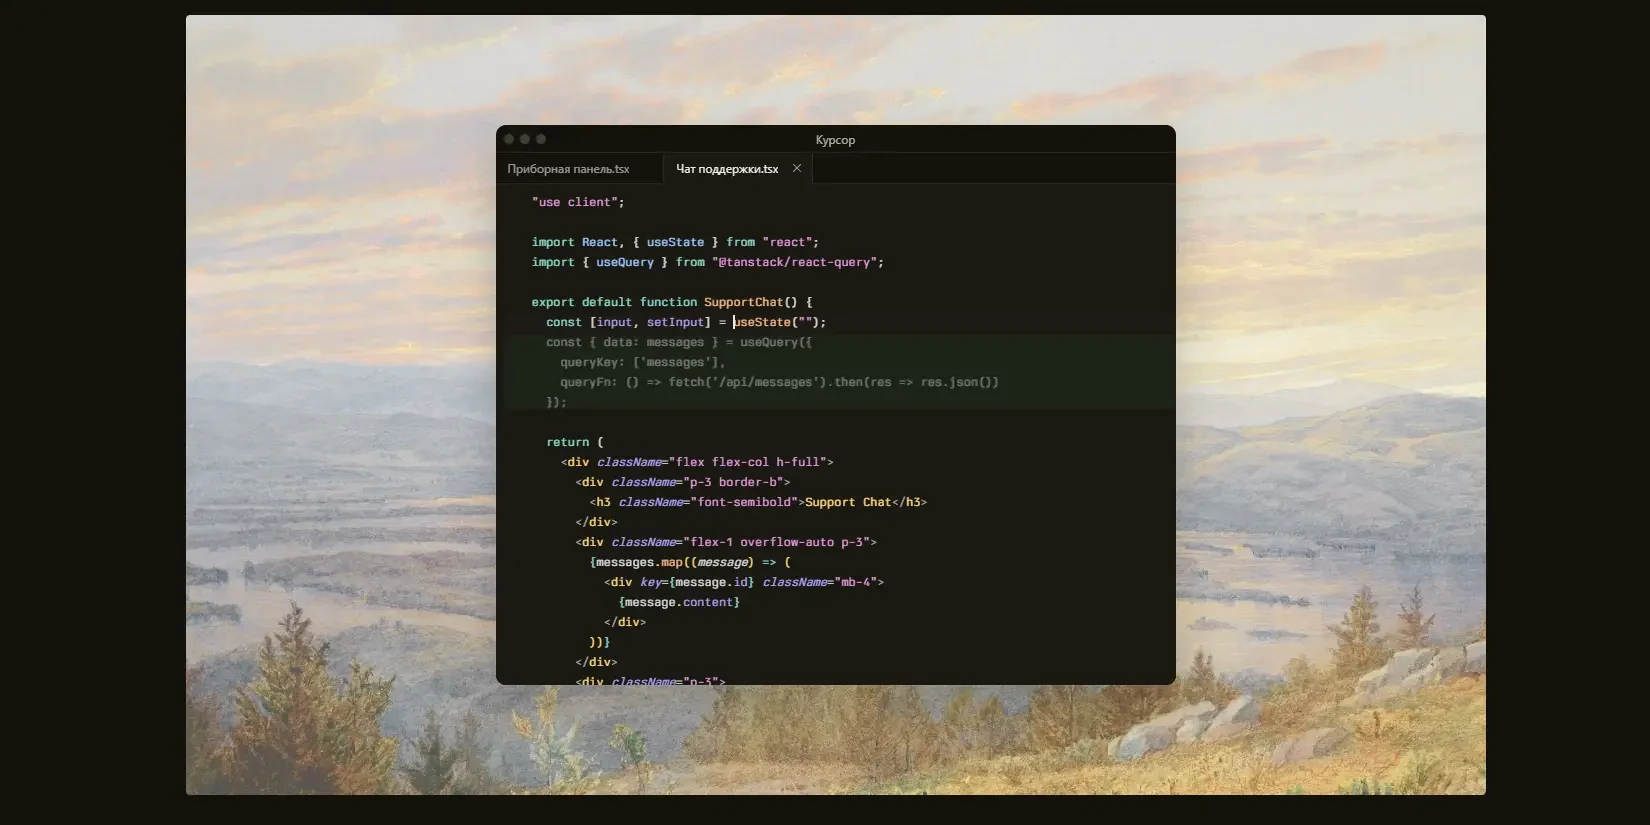Click the queryKey: ['messages'] suggestion line

click(643, 362)
